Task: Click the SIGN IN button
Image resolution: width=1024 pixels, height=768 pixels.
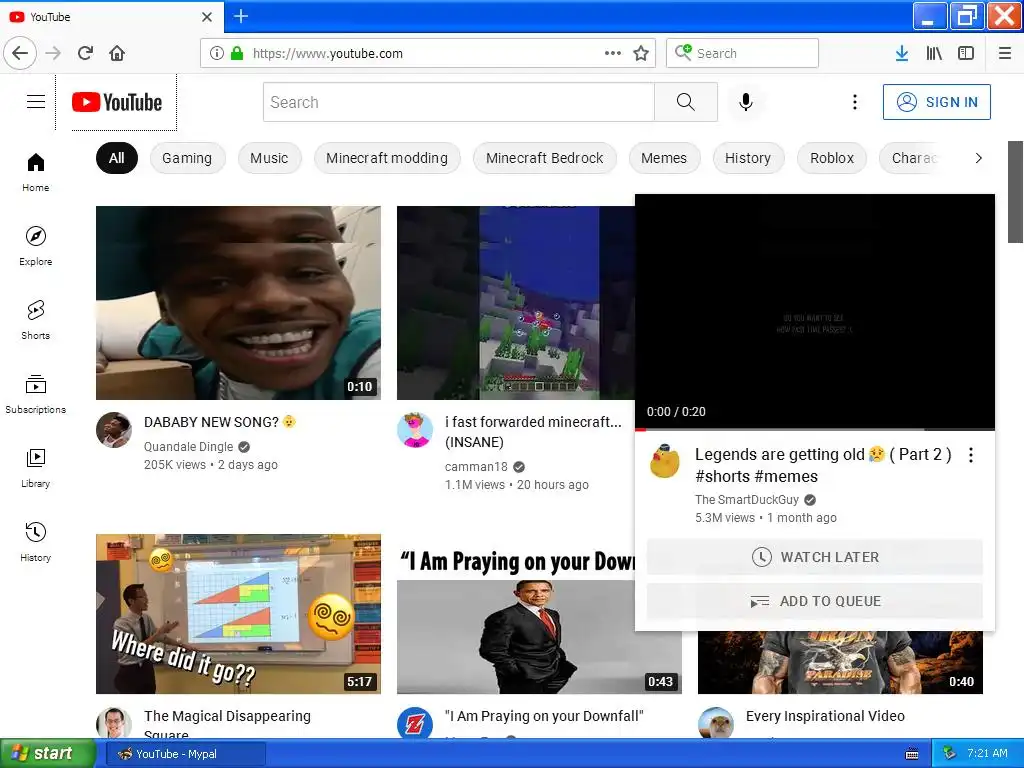Action: click(x=936, y=102)
